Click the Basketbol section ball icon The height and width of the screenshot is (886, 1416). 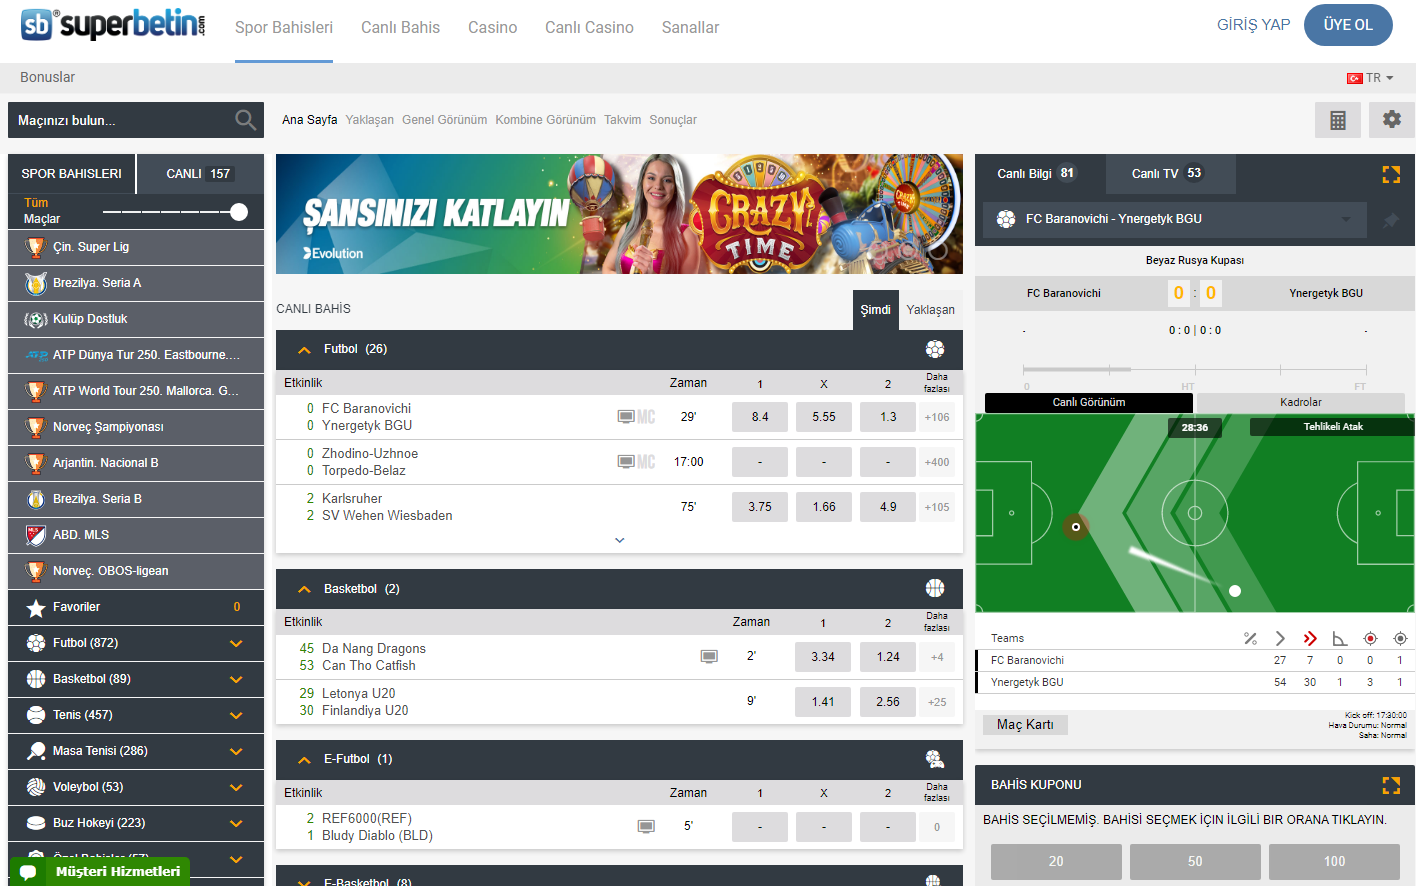(935, 588)
